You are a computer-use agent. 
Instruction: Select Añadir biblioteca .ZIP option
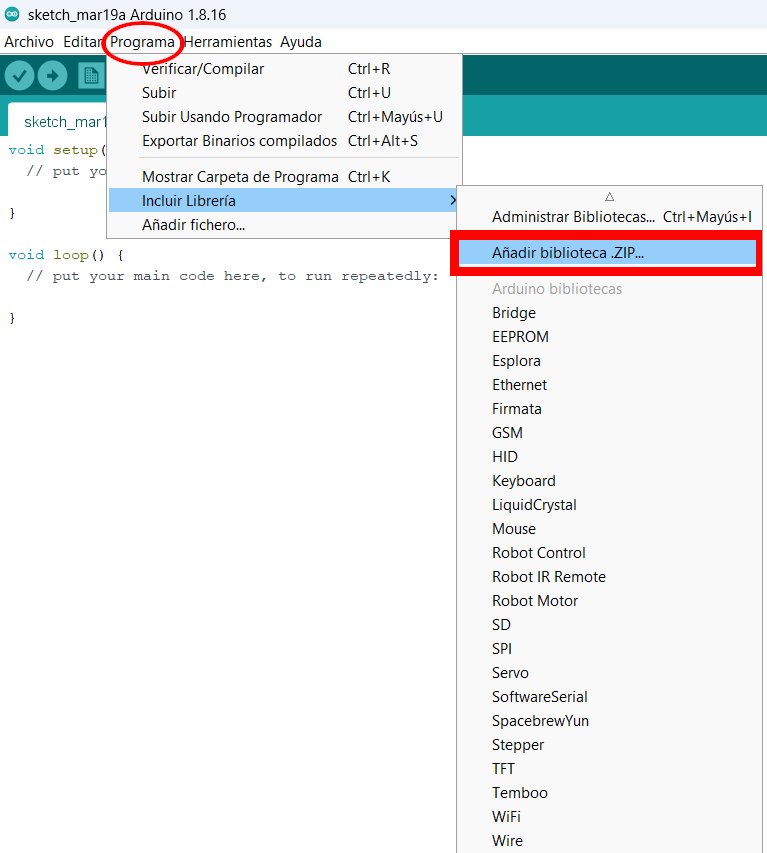567,253
